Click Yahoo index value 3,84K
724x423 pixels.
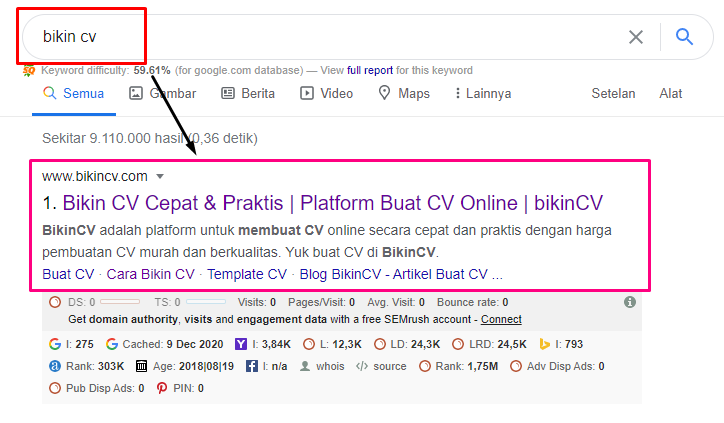(276, 344)
